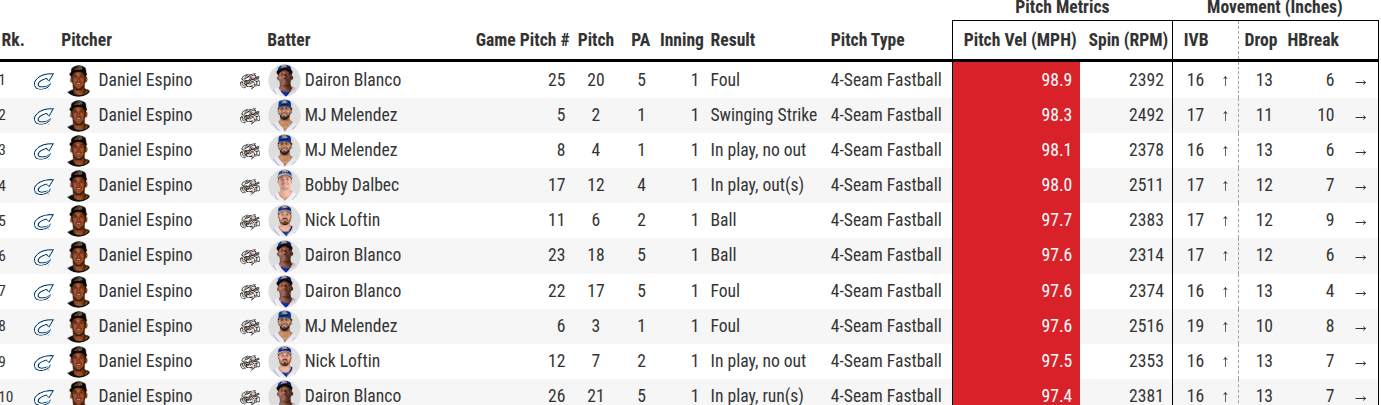This screenshot has height=405, width=1381.
Task: Click MJ Melendez headshot in row 3
Action: point(284,150)
